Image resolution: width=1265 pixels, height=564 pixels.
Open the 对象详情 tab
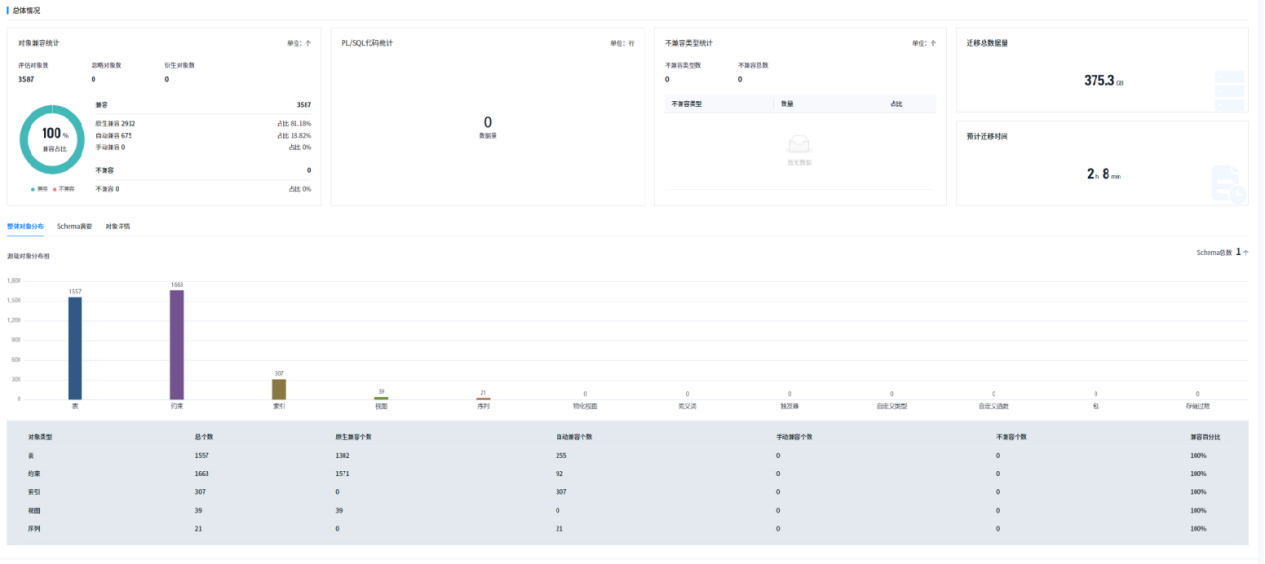(118, 226)
